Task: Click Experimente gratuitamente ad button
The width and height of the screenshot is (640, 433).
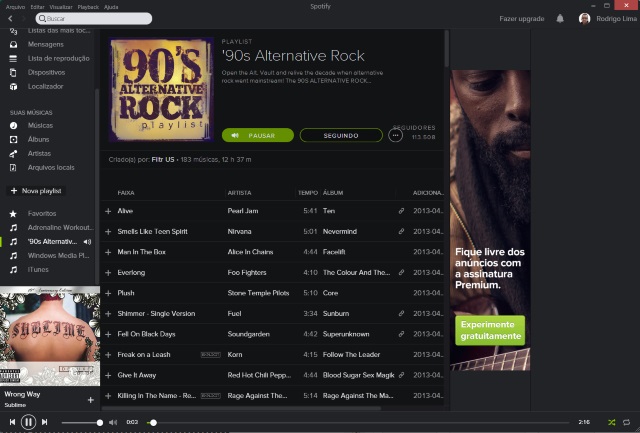Action: coord(490,330)
